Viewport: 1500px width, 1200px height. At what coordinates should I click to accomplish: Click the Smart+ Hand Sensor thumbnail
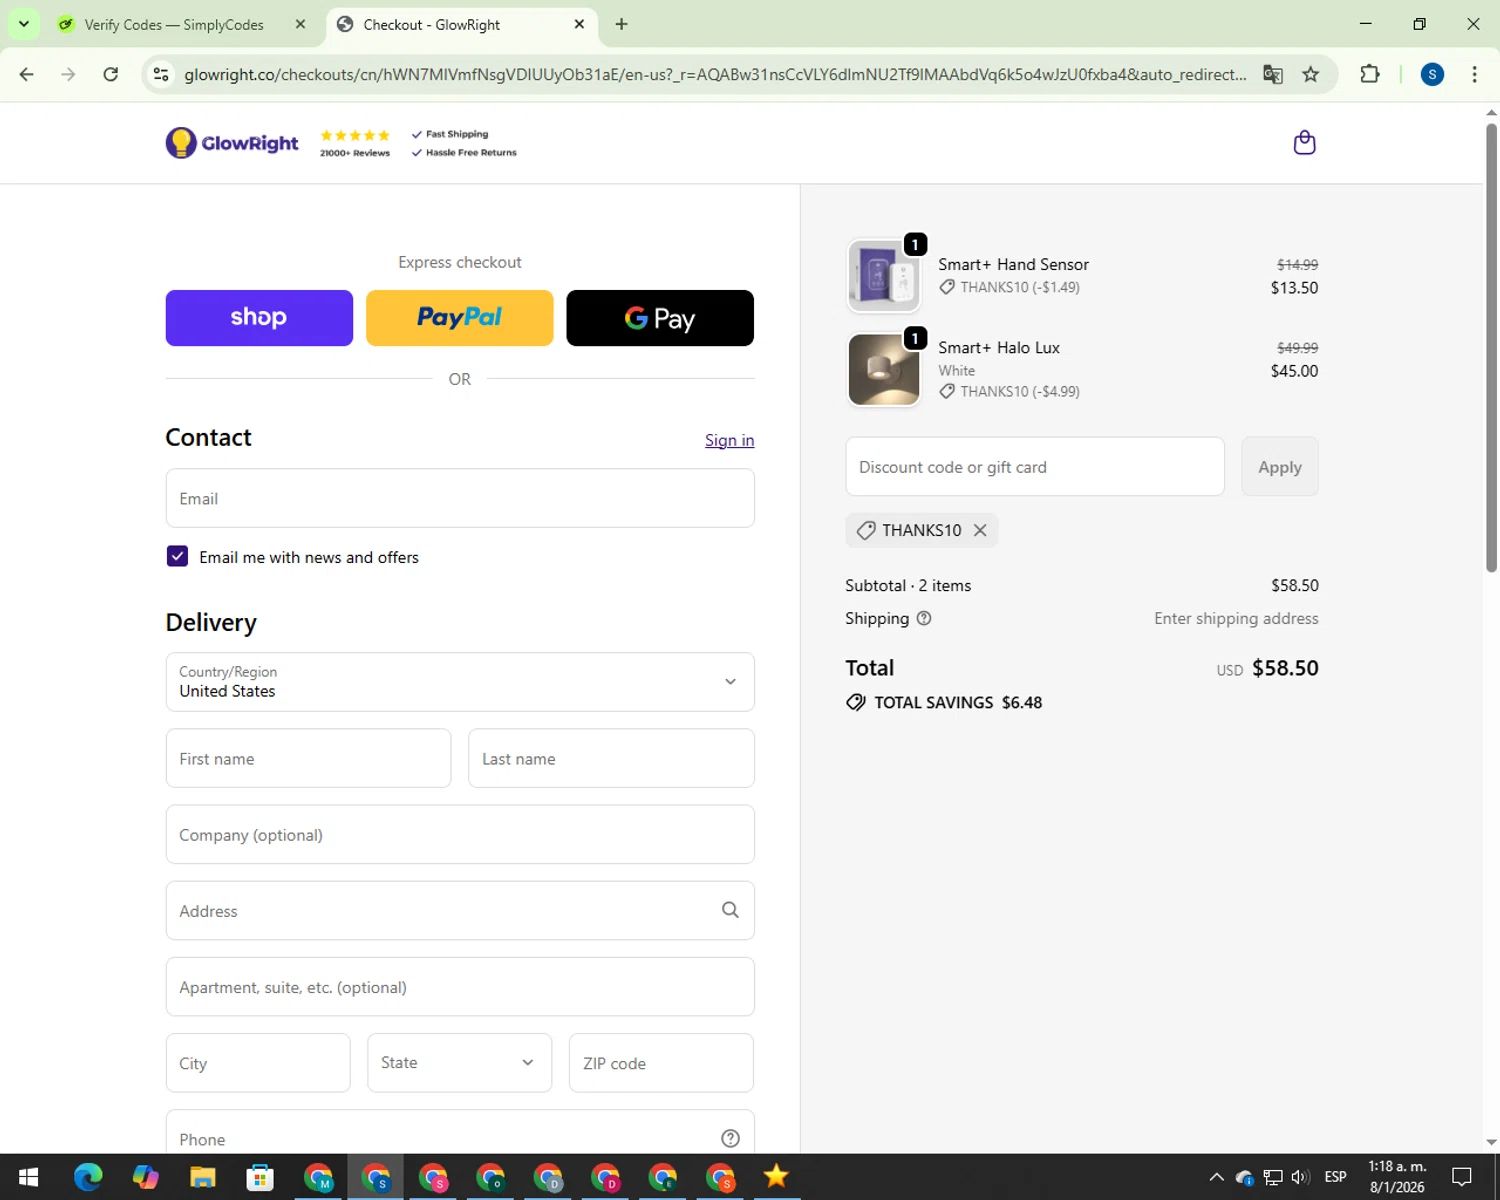(884, 276)
